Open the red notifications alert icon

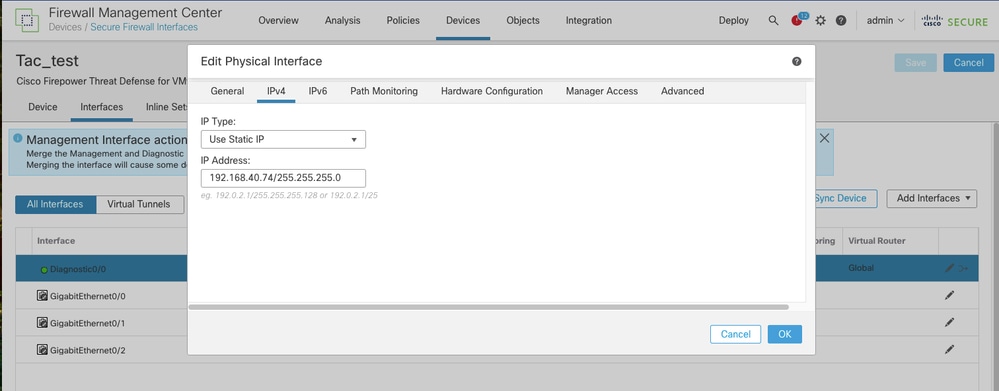pyautogui.click(x=797, y=20)
